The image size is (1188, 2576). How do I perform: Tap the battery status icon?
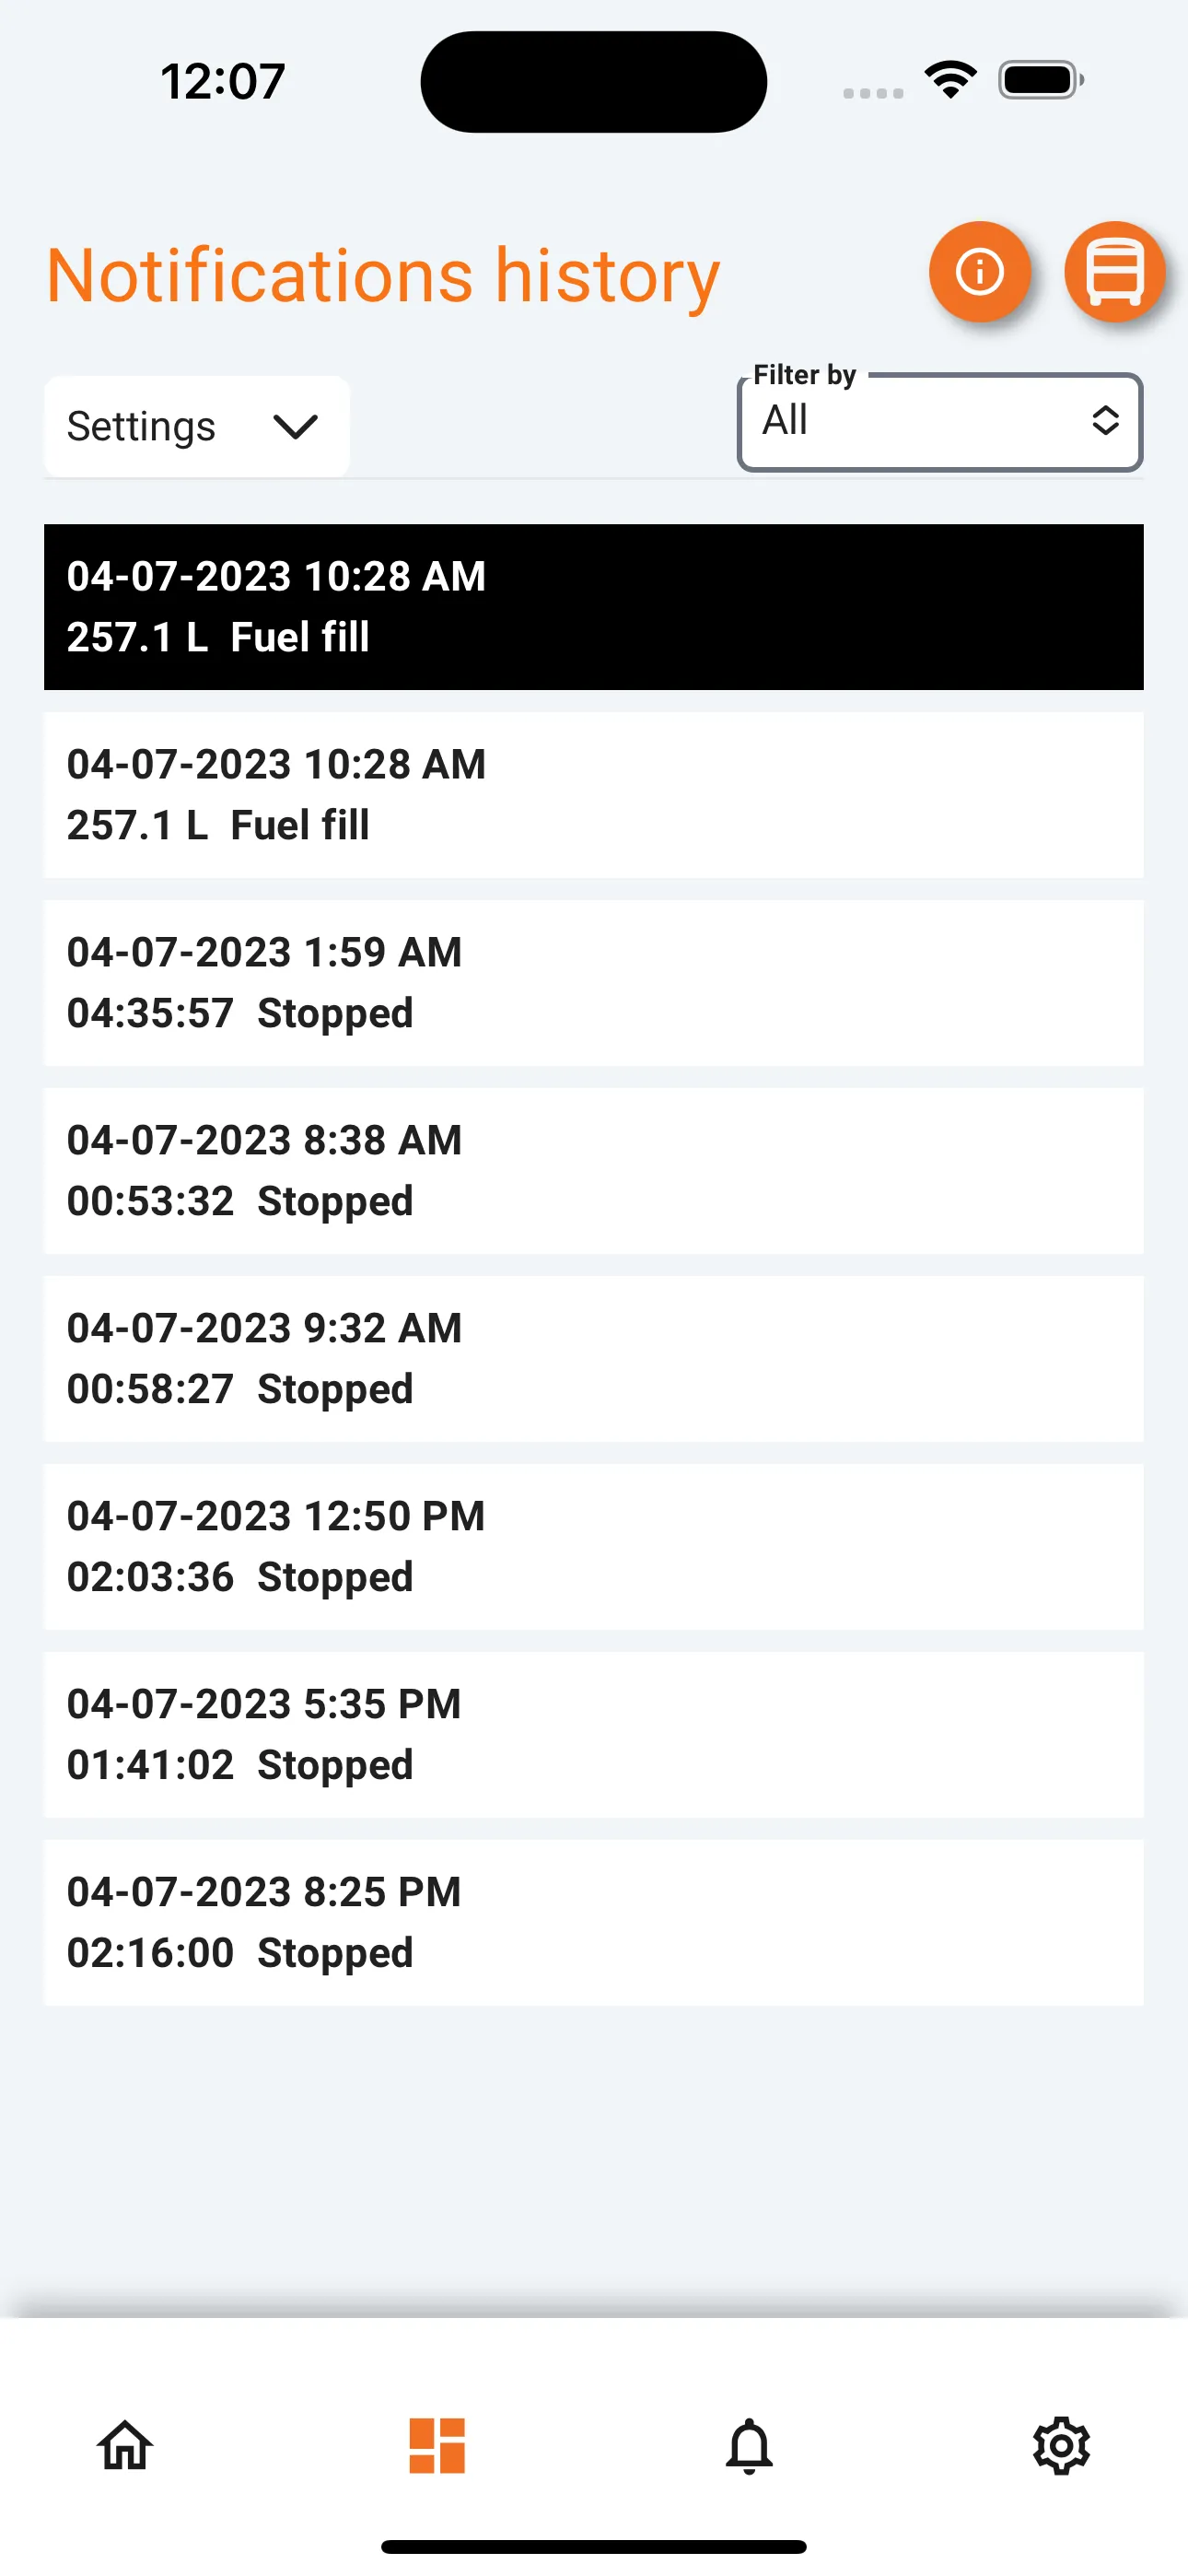pos(1040,80)
